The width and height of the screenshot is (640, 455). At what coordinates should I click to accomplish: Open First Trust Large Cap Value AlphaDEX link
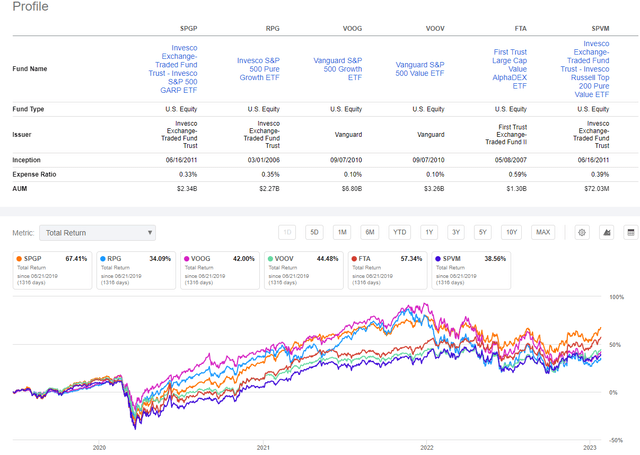click(x=510, y=69)
